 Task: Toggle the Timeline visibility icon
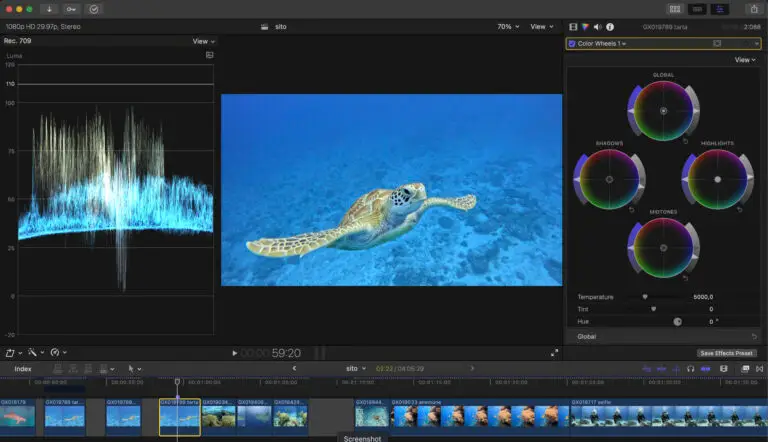pyautogui.click(x=697, y=9)
